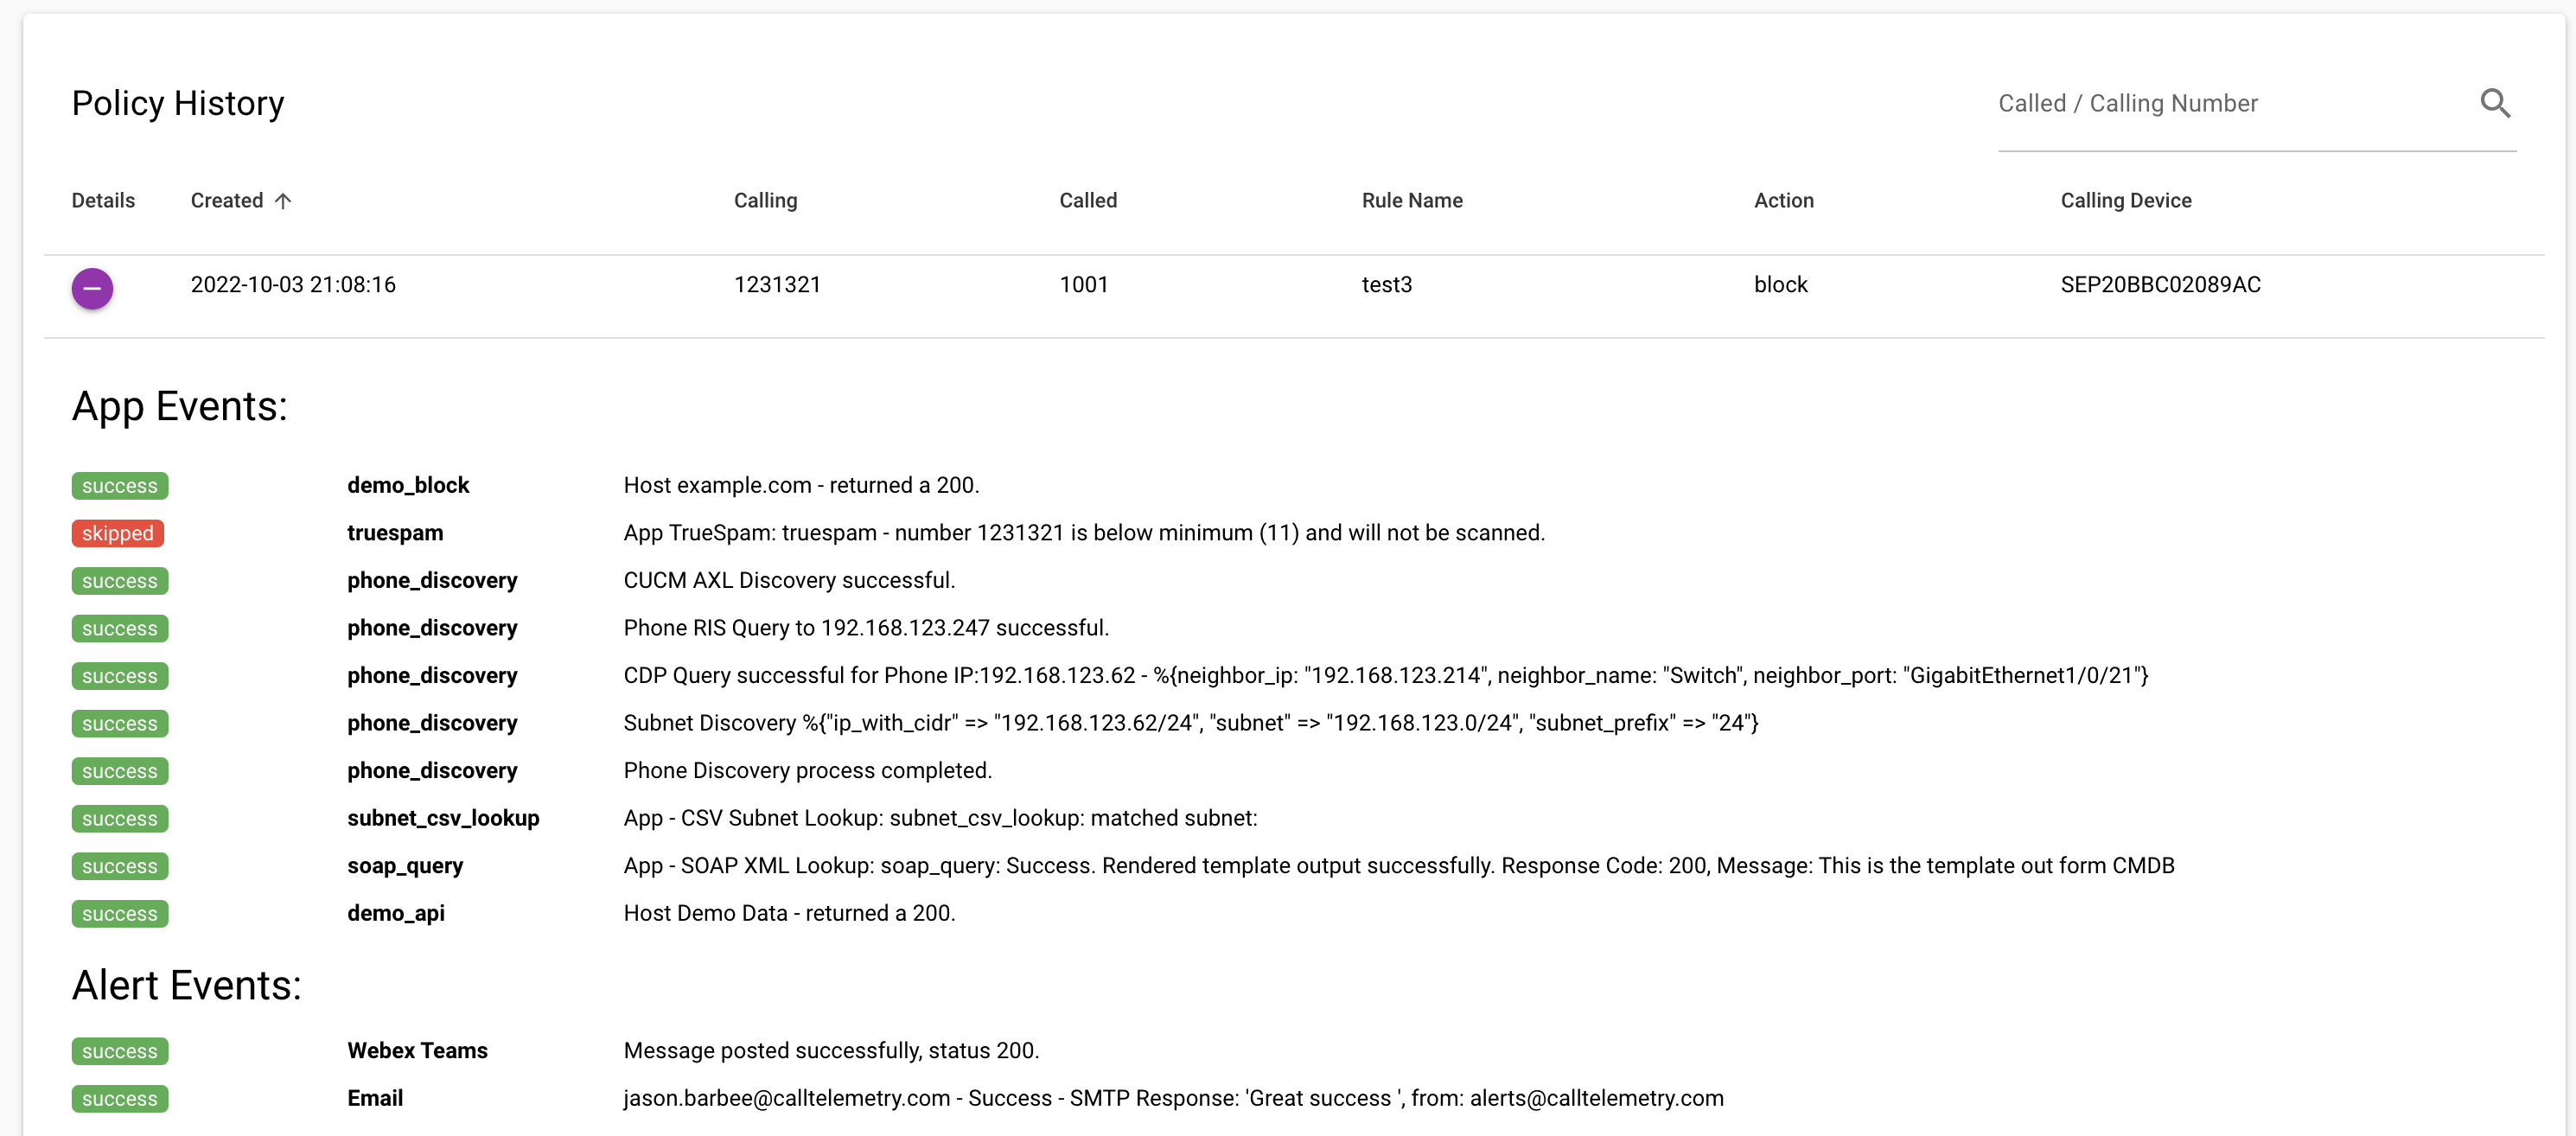Click the 'success' badge next to soap_query

pos(119,866)
